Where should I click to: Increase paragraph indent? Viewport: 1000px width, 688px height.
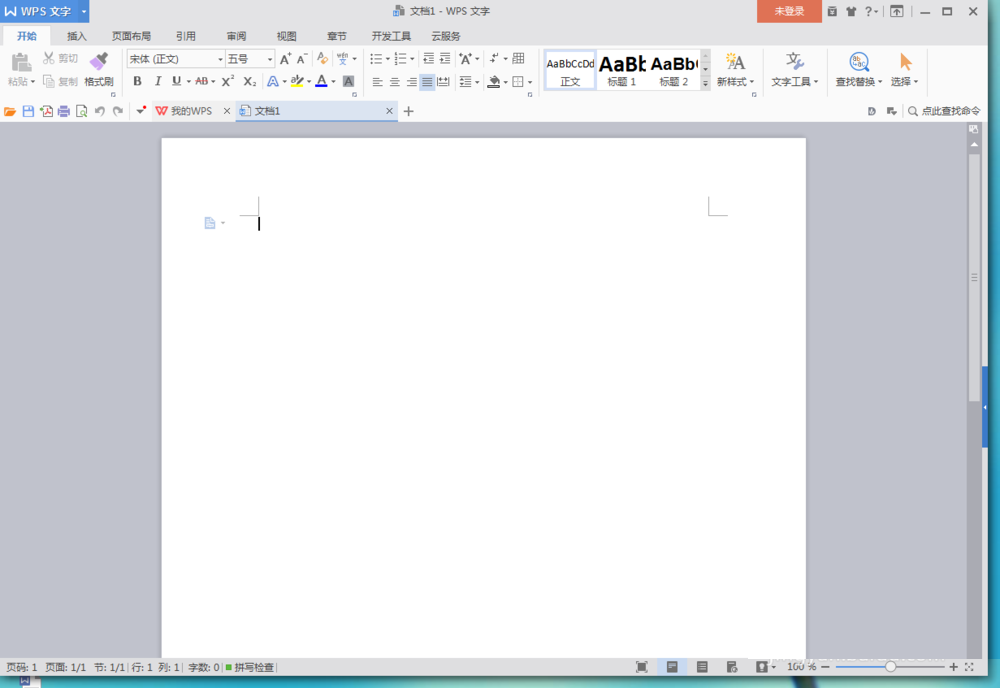point(445,59)
